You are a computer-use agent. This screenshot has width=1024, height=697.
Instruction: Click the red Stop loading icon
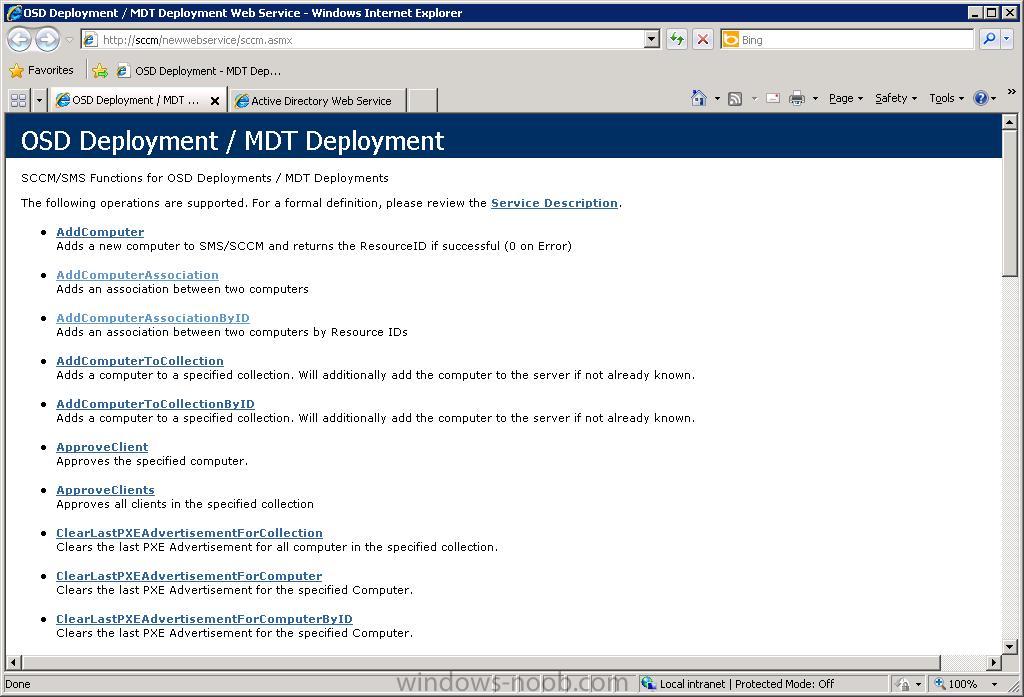703,40
